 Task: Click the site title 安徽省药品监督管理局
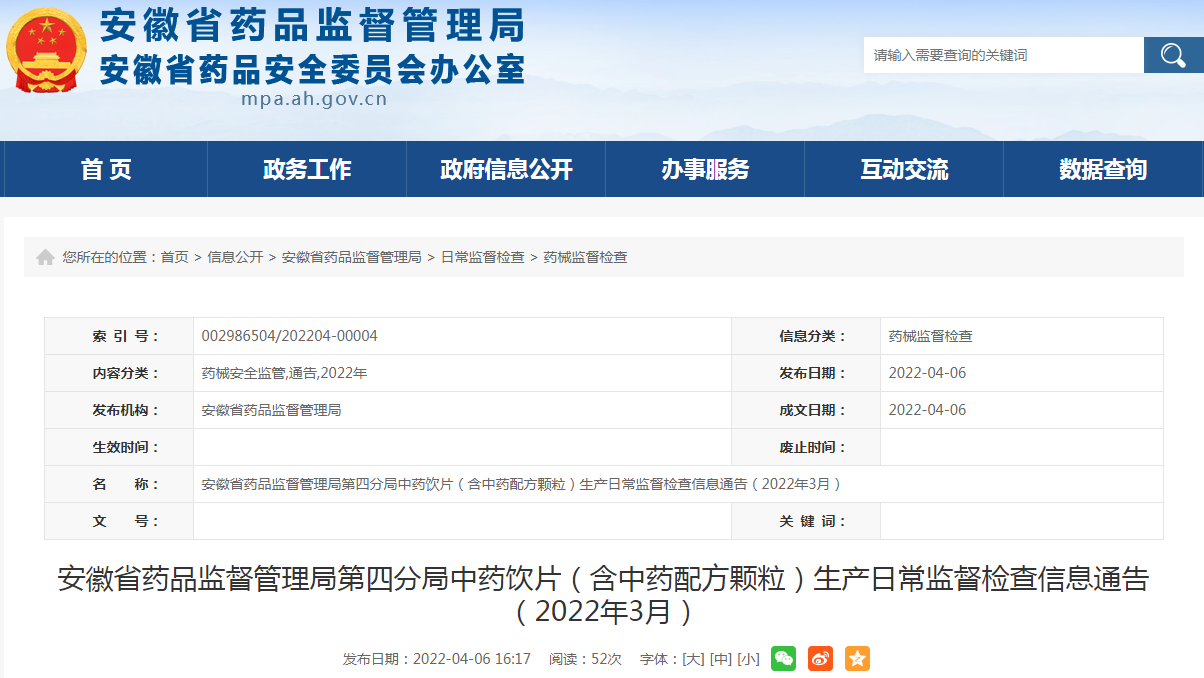[312, 24]
